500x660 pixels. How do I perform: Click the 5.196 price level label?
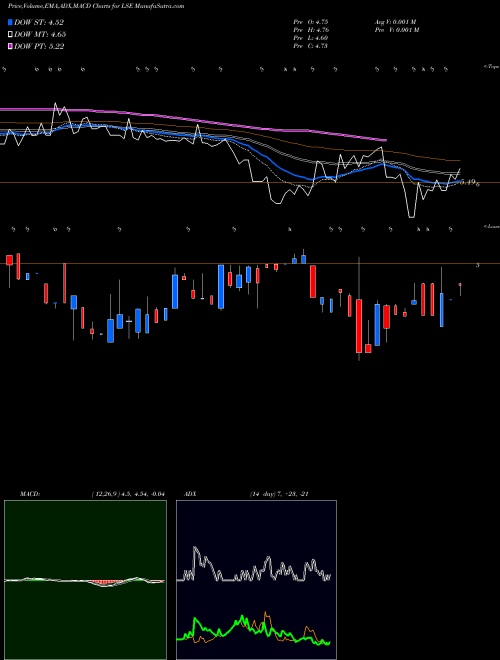point(471,182)
